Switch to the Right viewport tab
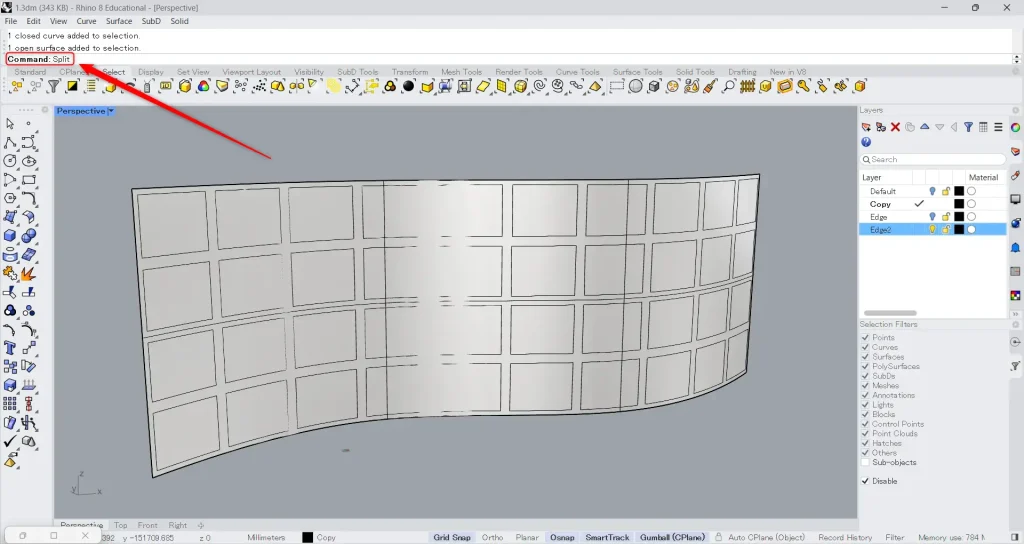The image size is (1024, 544). coord(178,525)
